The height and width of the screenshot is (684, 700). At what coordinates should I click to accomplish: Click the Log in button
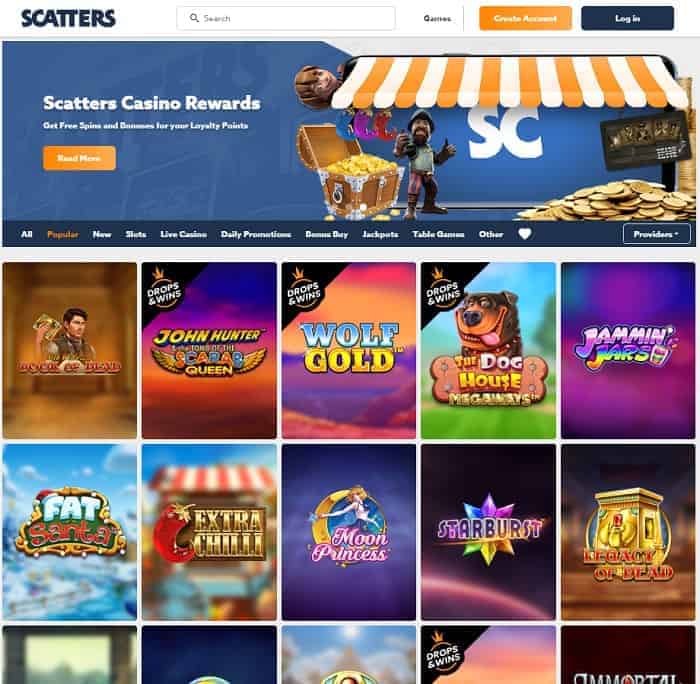point(628,18)
